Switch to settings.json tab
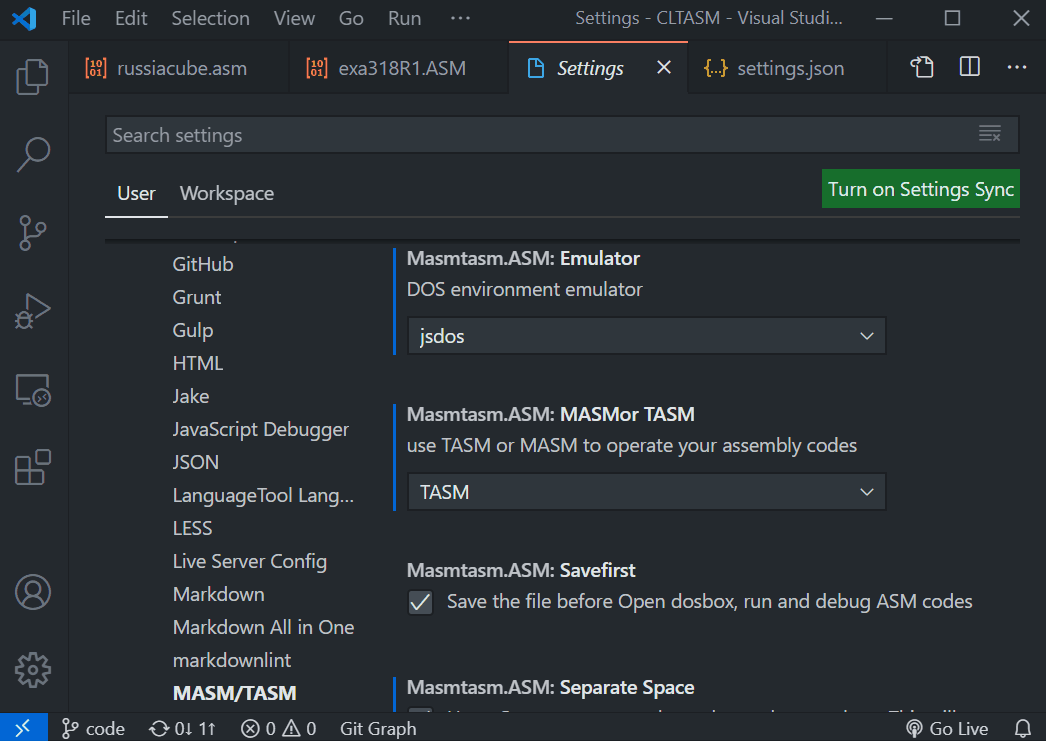Viewport: 1046px width, 741px height. click(x=787, y=67)
